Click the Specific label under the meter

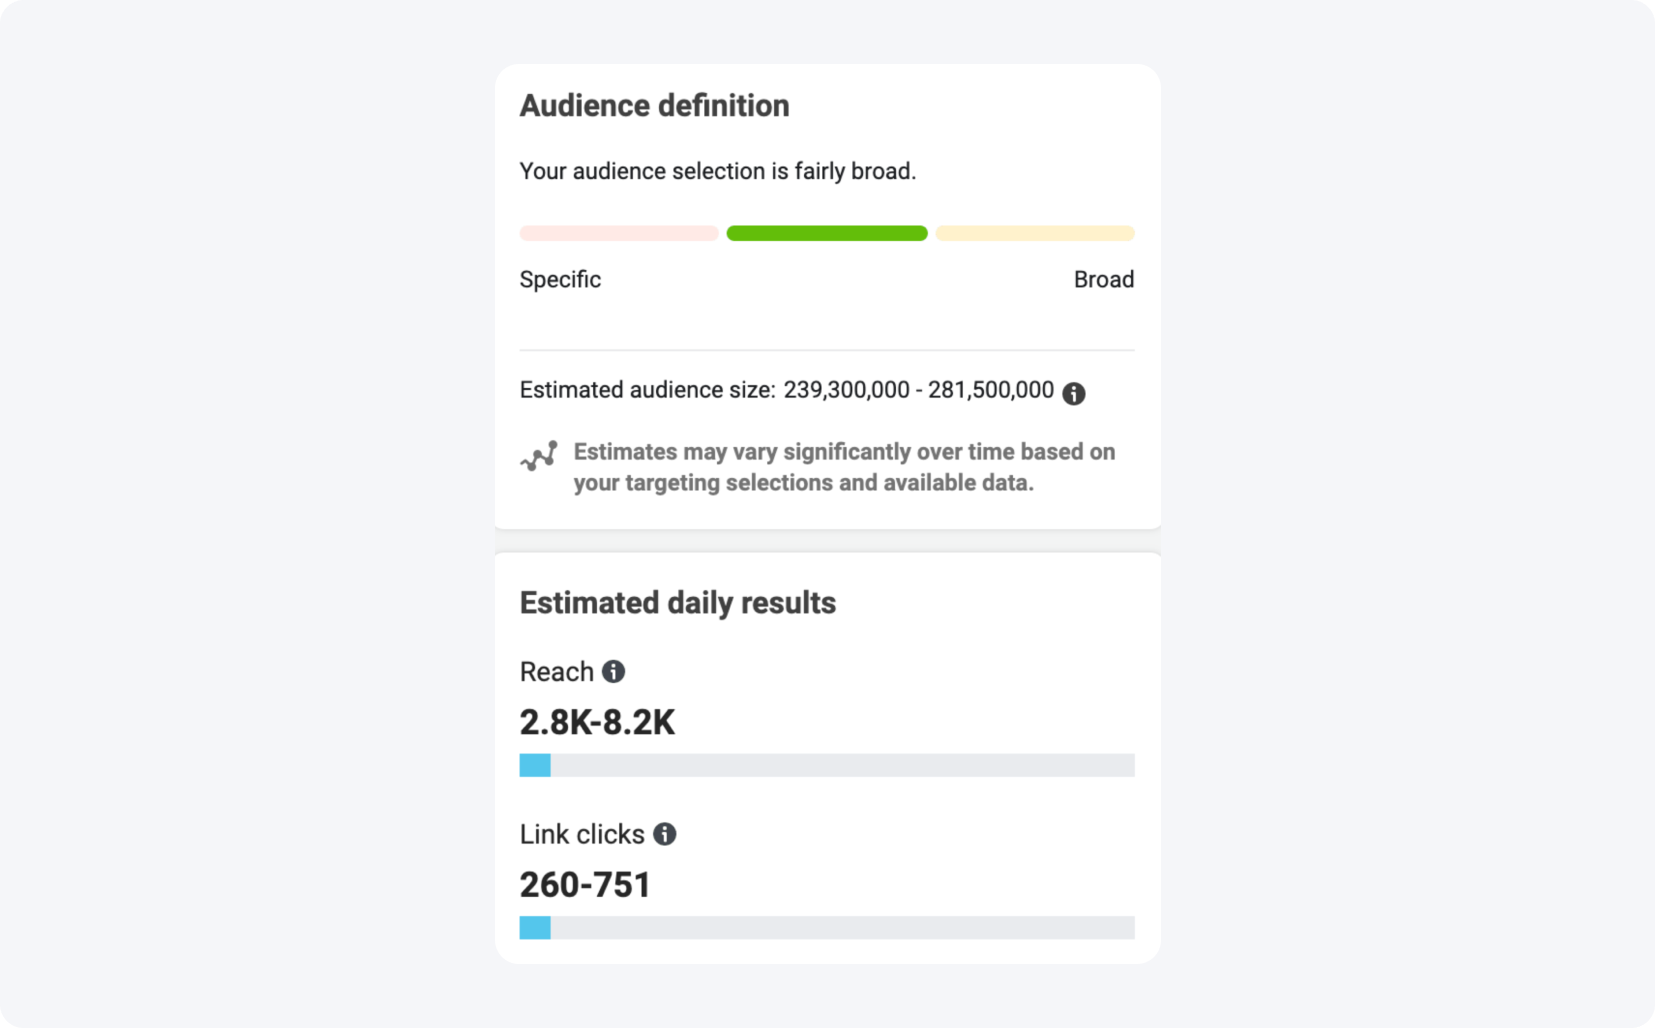pos(559,280)
